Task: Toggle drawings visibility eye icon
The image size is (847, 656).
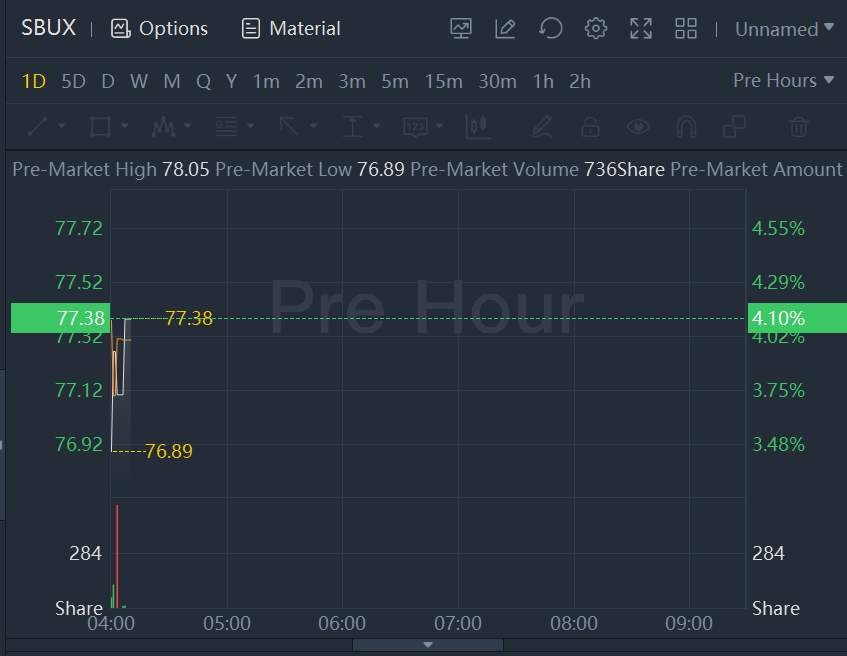Action: [638, 127]
